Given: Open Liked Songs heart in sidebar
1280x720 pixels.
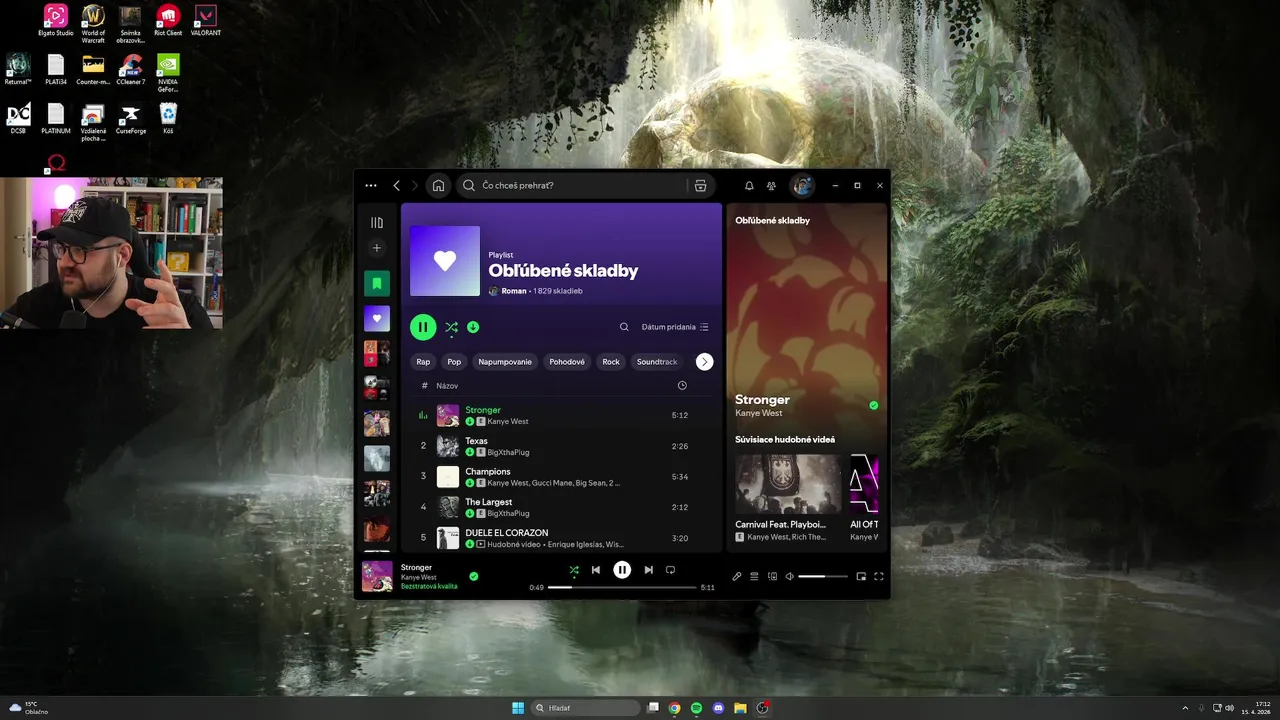Looking at the screenshot, I should coord(377,319).
